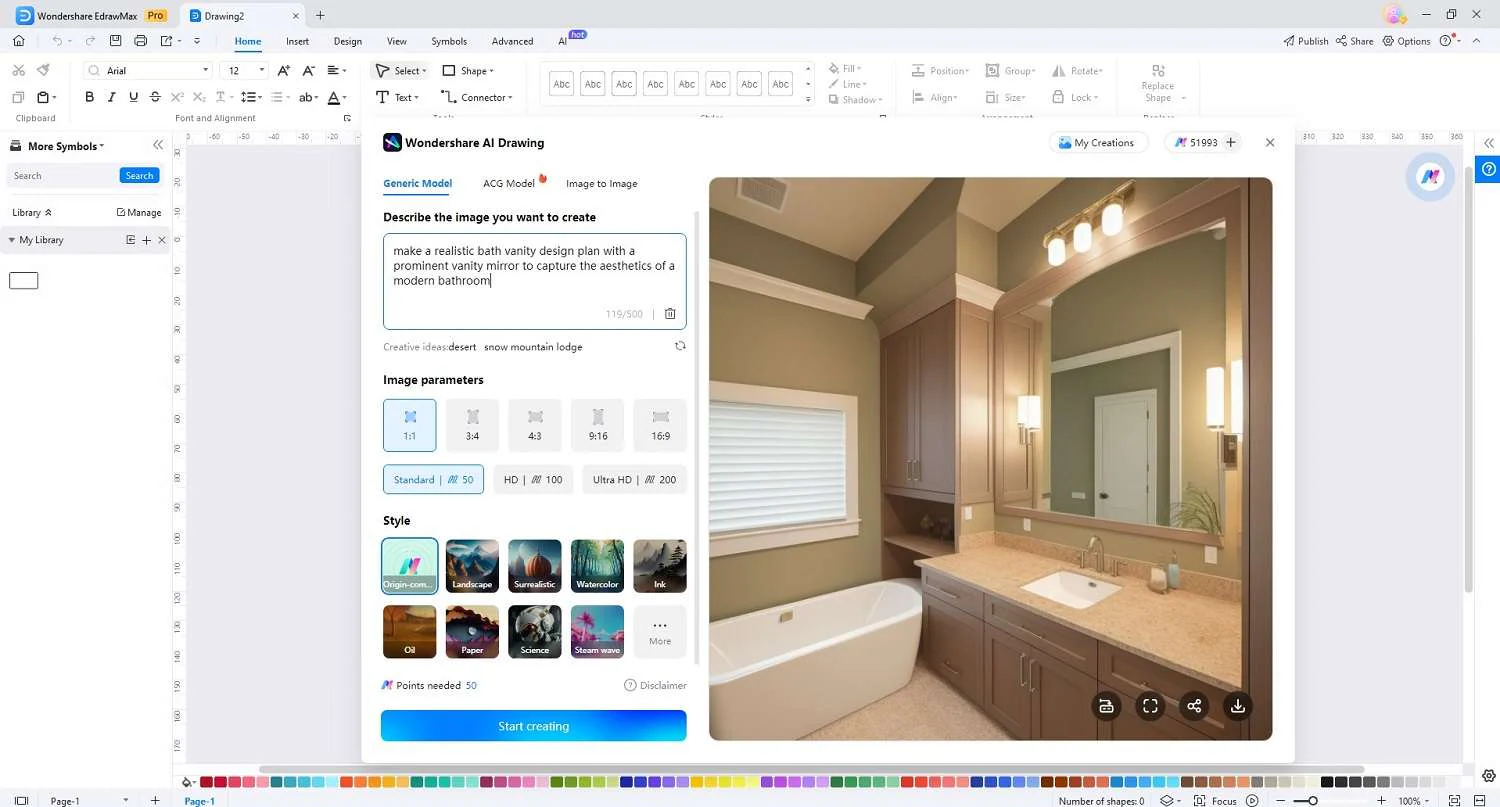The image size is (1500, 807).
Task: Click the Help question mark in right sidebar
Action: coord(1489,170)
